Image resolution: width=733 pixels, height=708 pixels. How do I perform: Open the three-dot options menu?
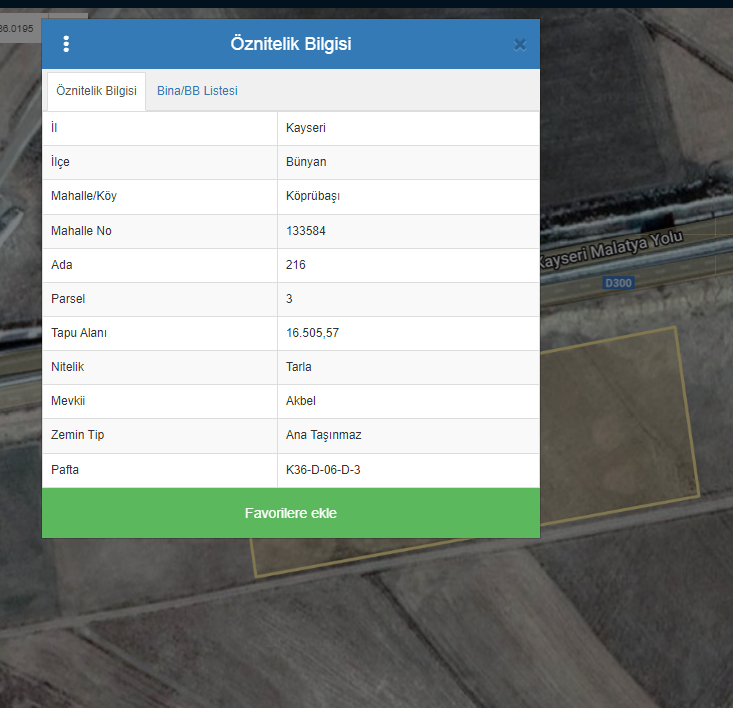66,44
